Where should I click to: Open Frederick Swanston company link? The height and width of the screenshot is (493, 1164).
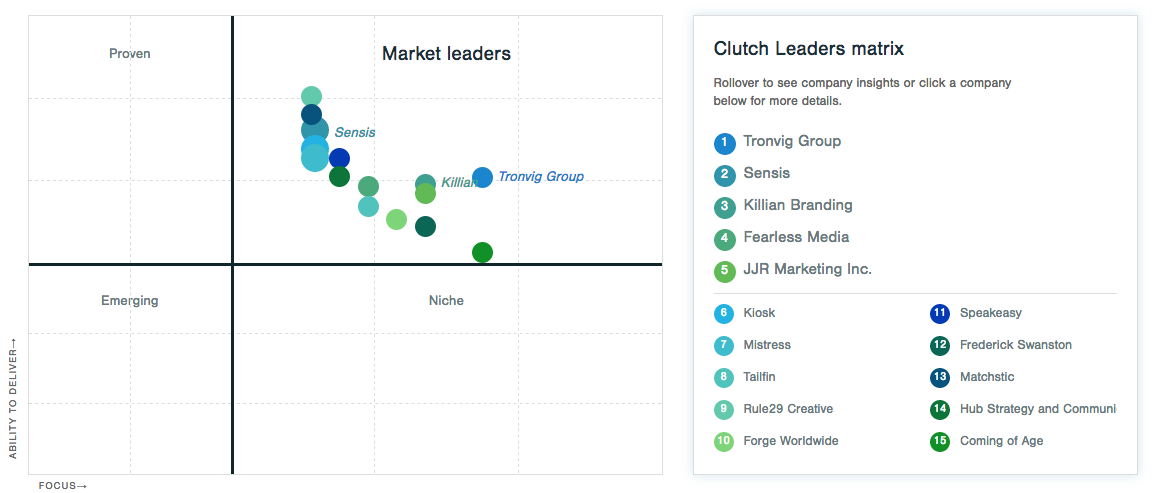[1016, 345]
